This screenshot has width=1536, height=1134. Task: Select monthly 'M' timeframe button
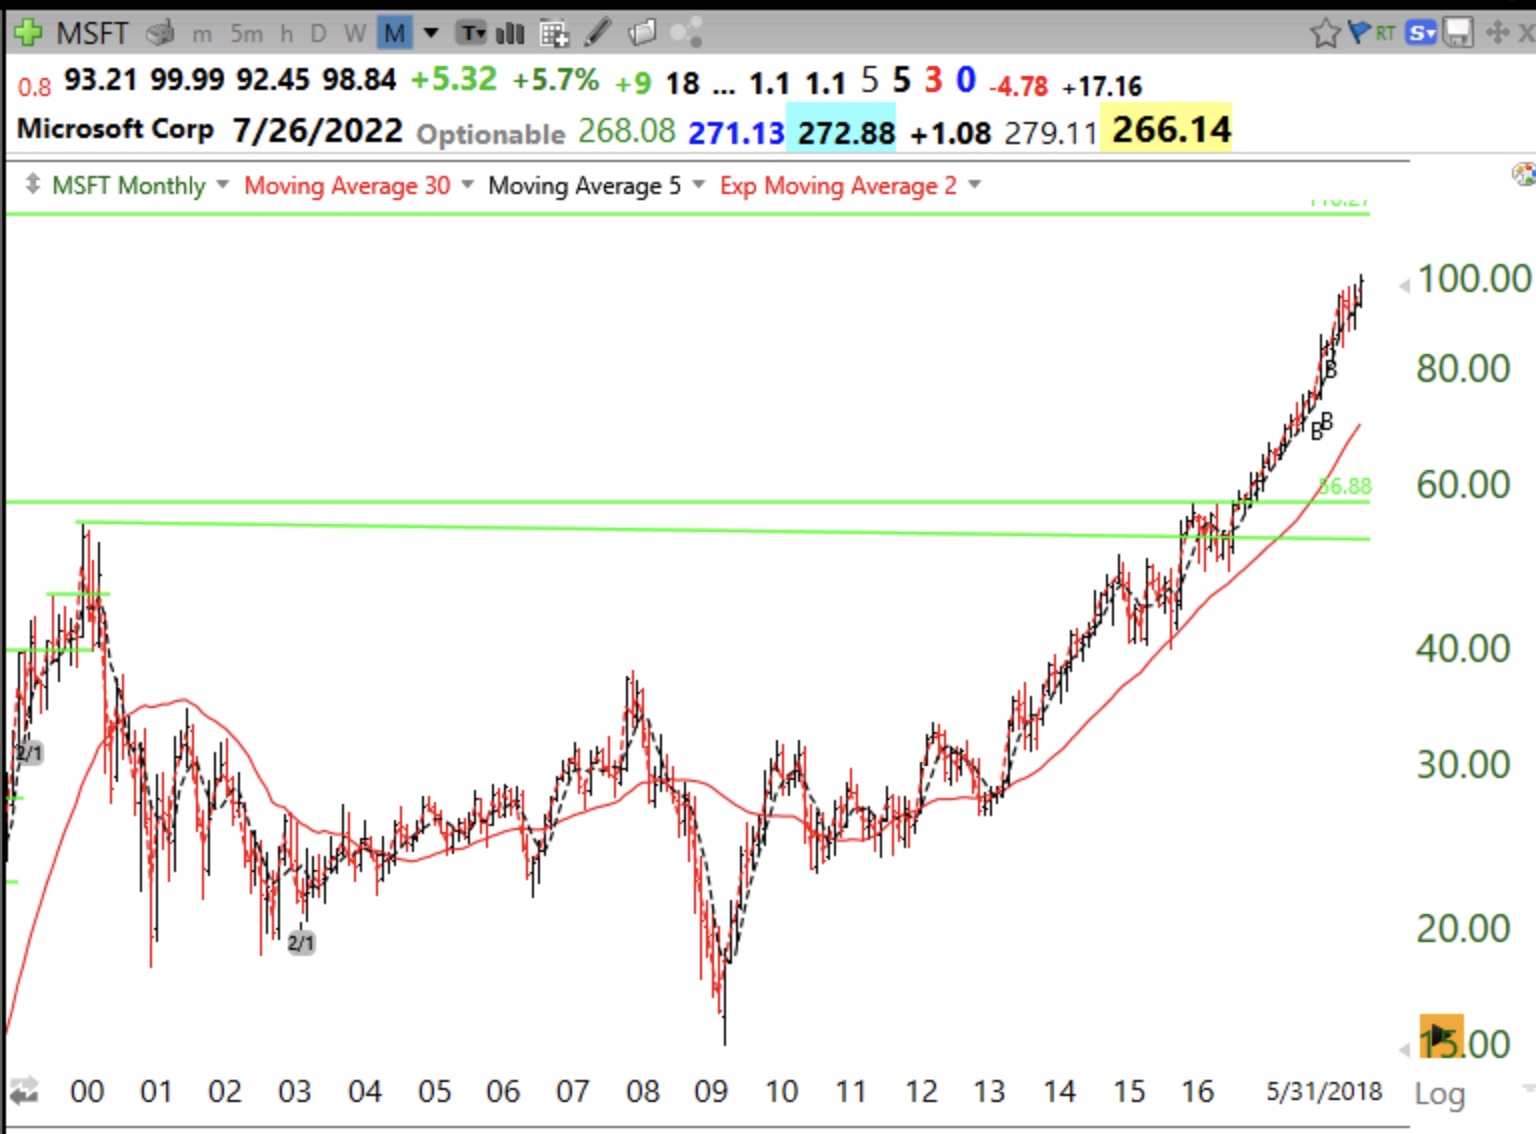[395, 34]
